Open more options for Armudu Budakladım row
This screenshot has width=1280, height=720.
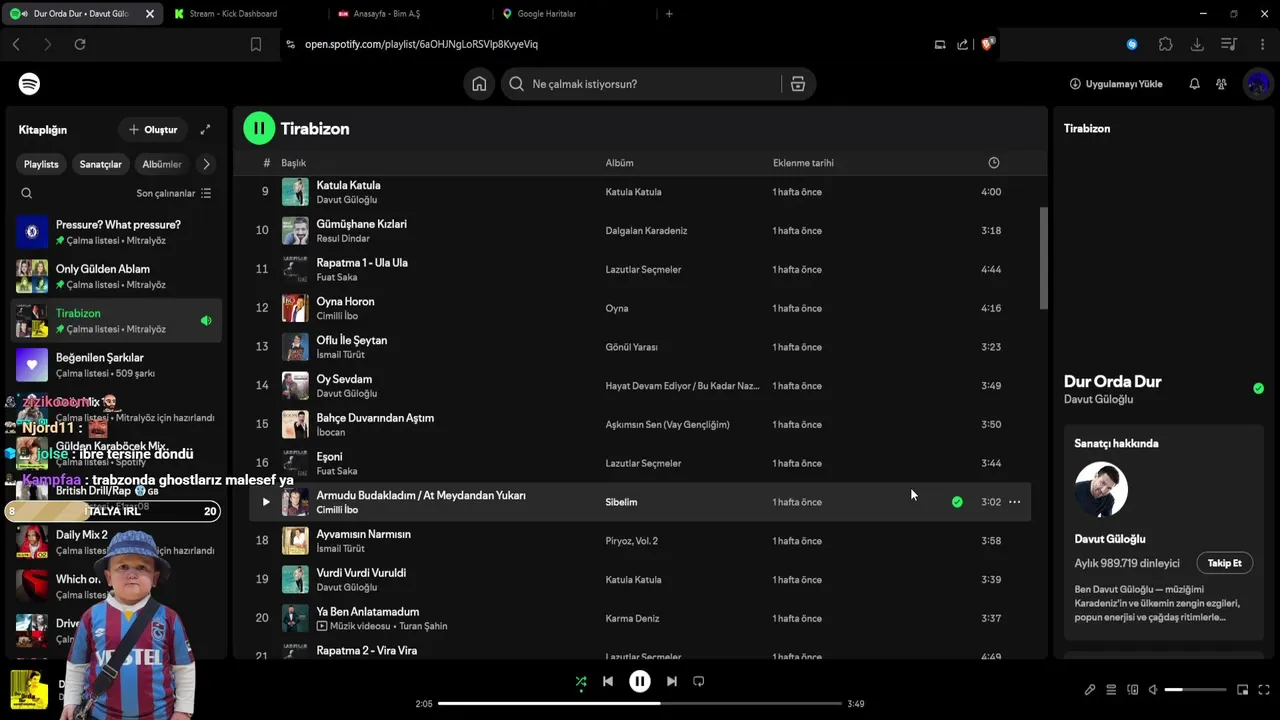1014,502
